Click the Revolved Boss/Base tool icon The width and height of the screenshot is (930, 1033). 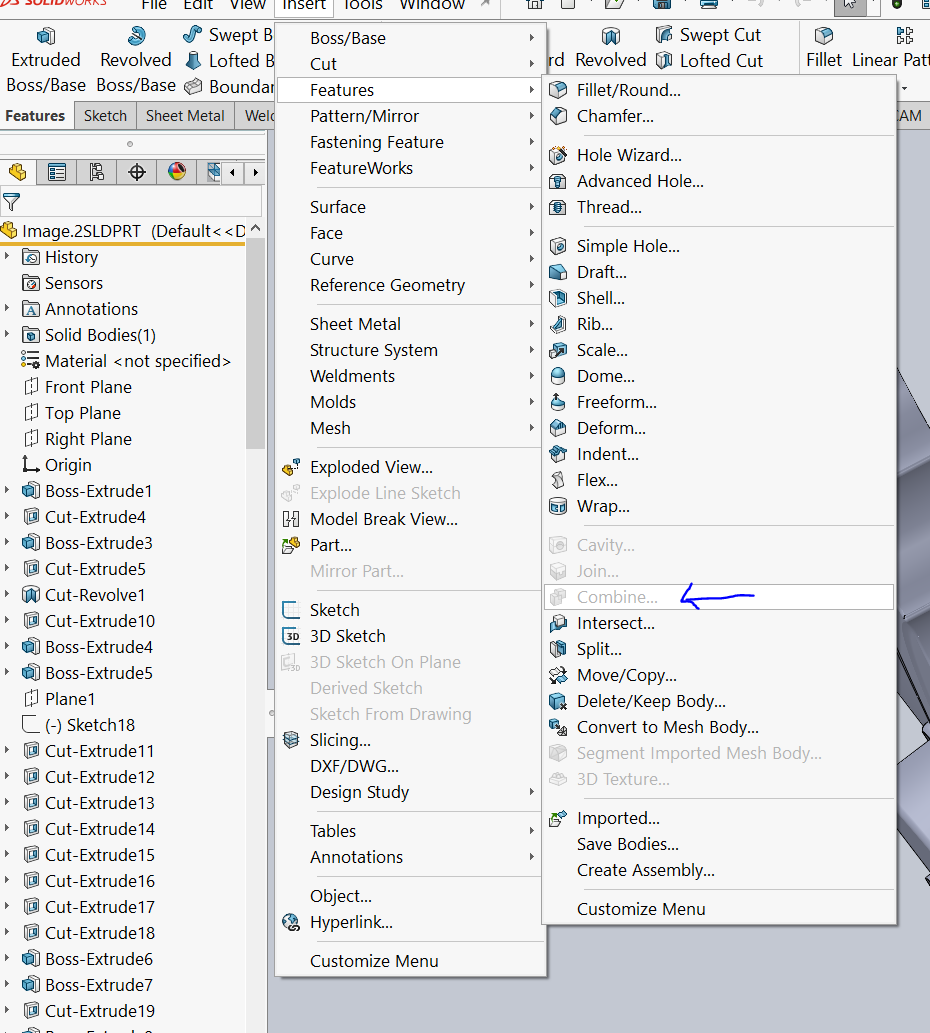click(136, 36)
